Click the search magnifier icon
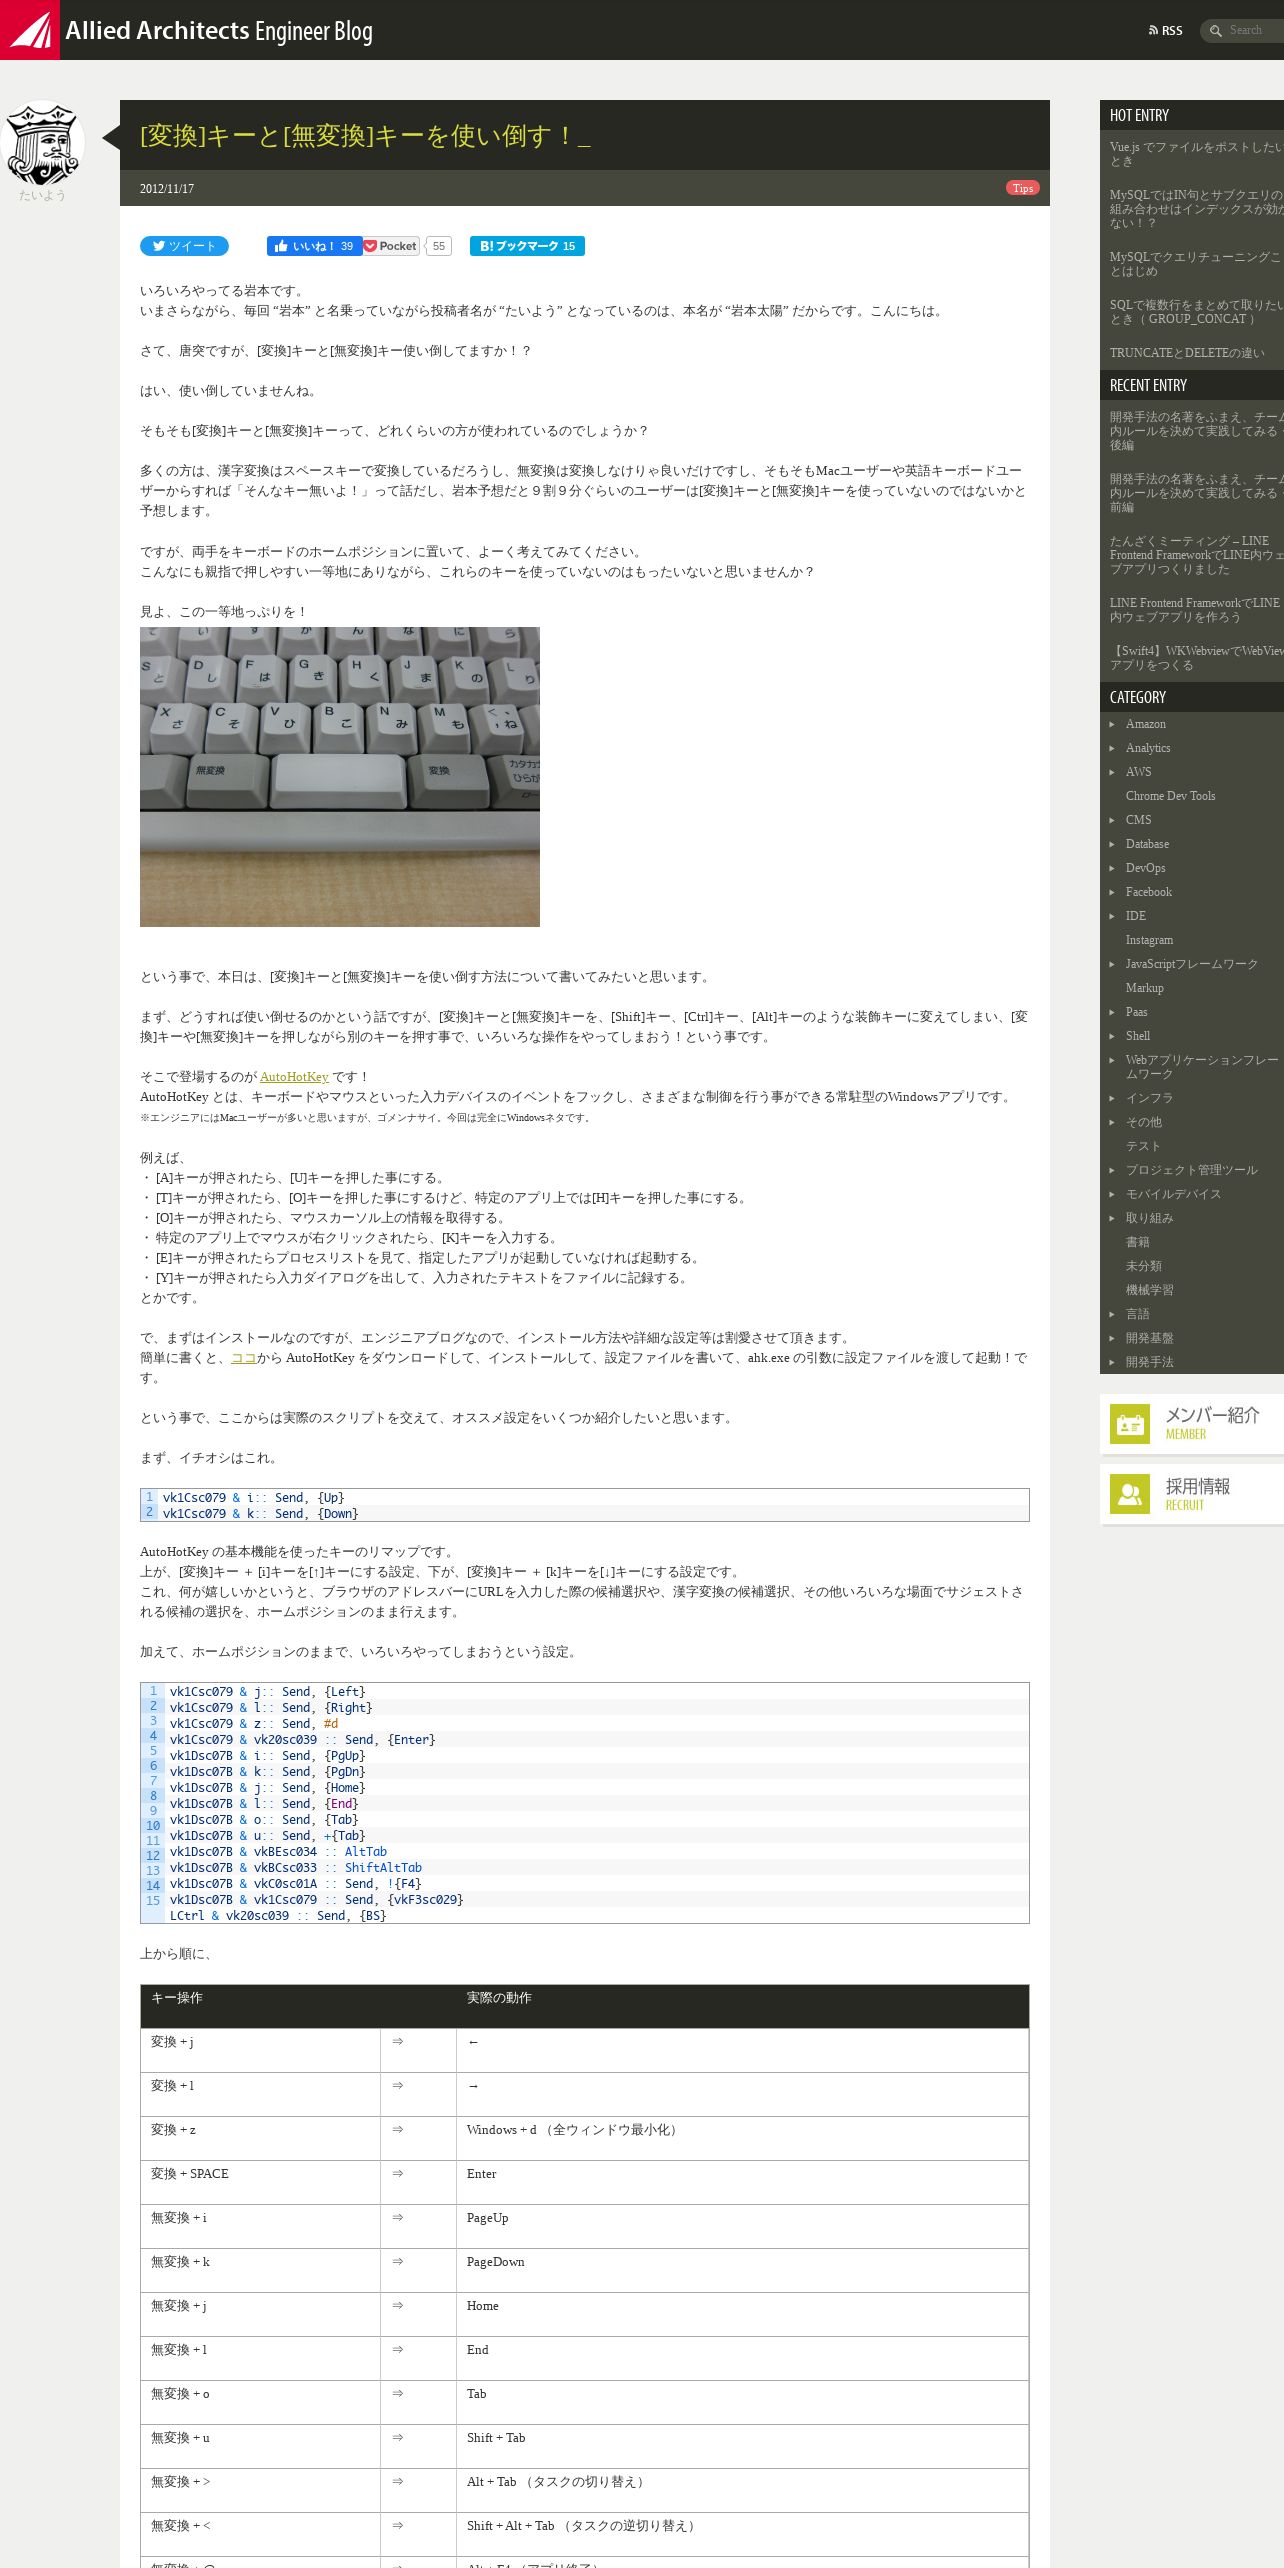 click(1216, 31)
